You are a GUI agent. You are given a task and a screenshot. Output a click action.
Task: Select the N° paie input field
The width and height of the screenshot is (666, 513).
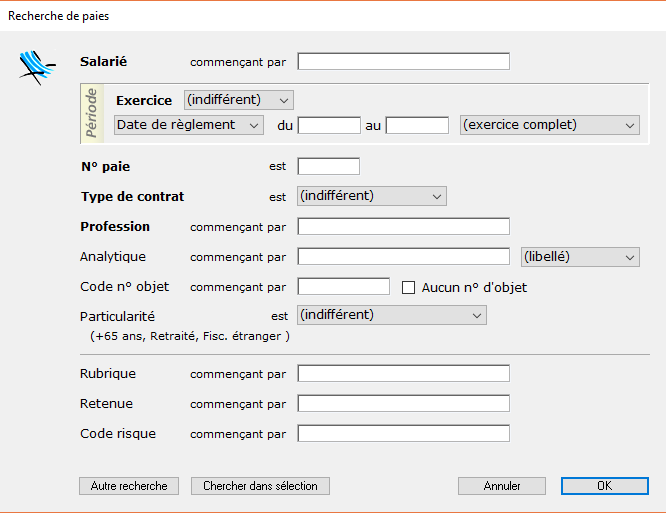coord(329,166)
